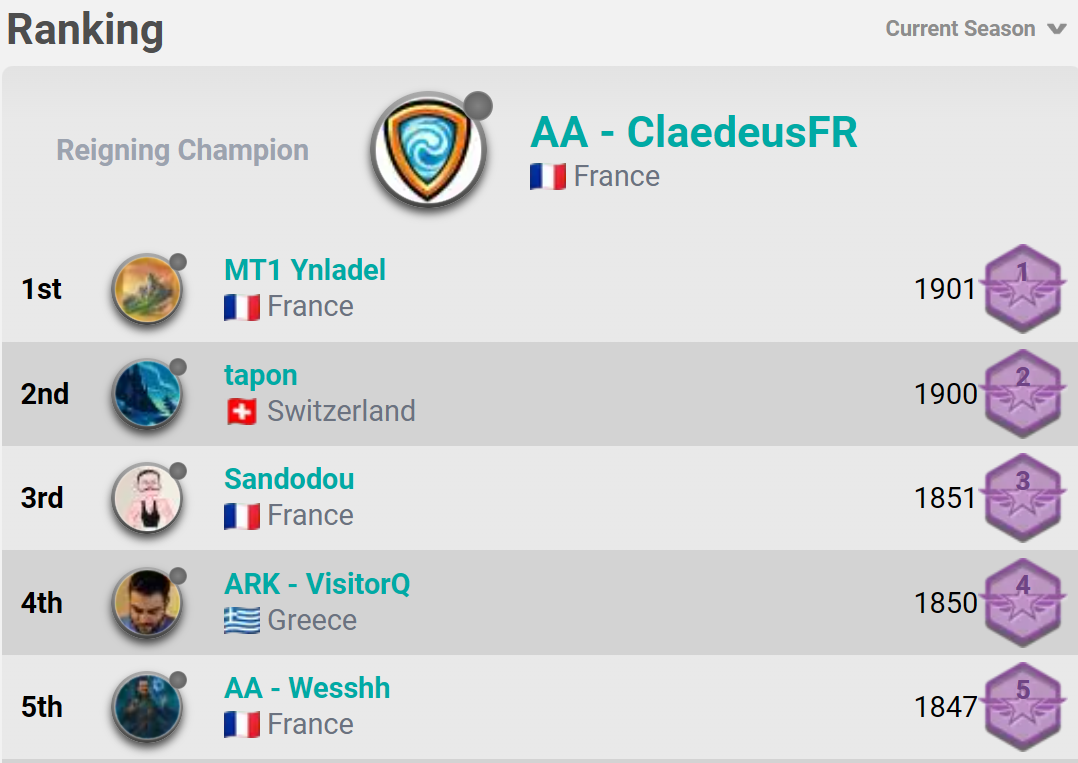1078x763 pixels.
Task: Open MT1 Ynladel's profile link
Action: [x=304, y=270]
